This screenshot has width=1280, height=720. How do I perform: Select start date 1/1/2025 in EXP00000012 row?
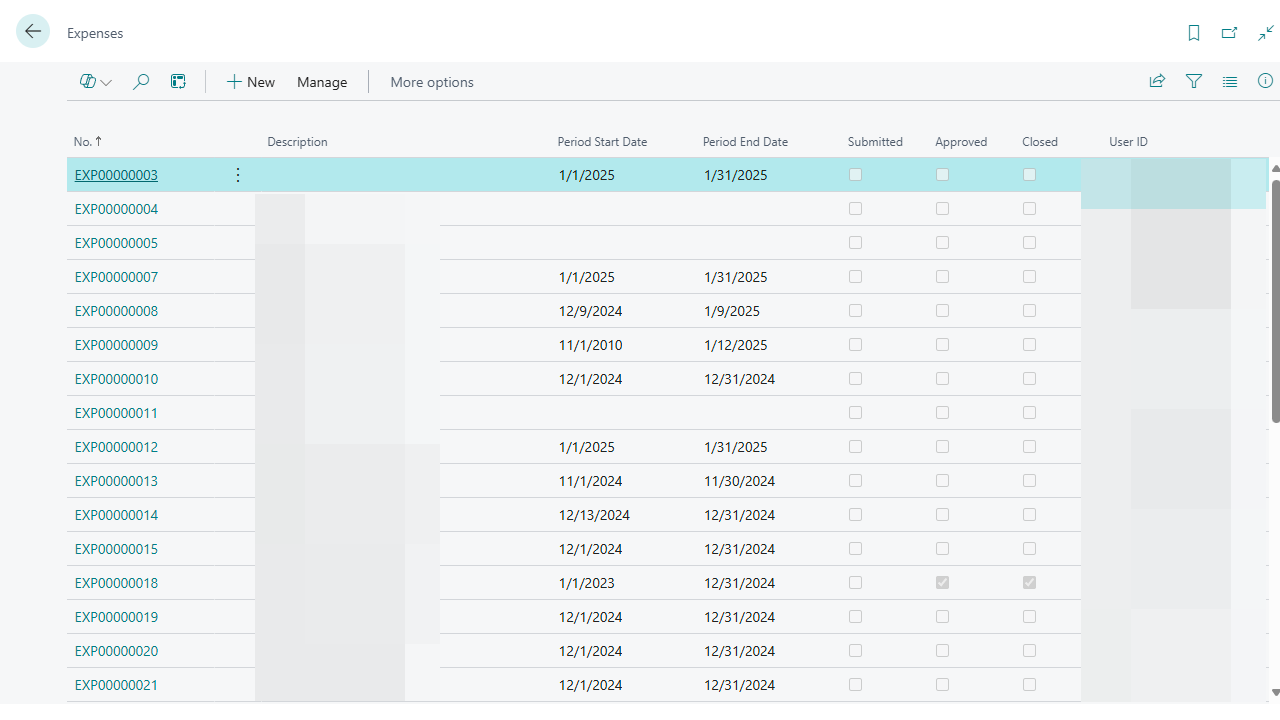pos(587,447)
